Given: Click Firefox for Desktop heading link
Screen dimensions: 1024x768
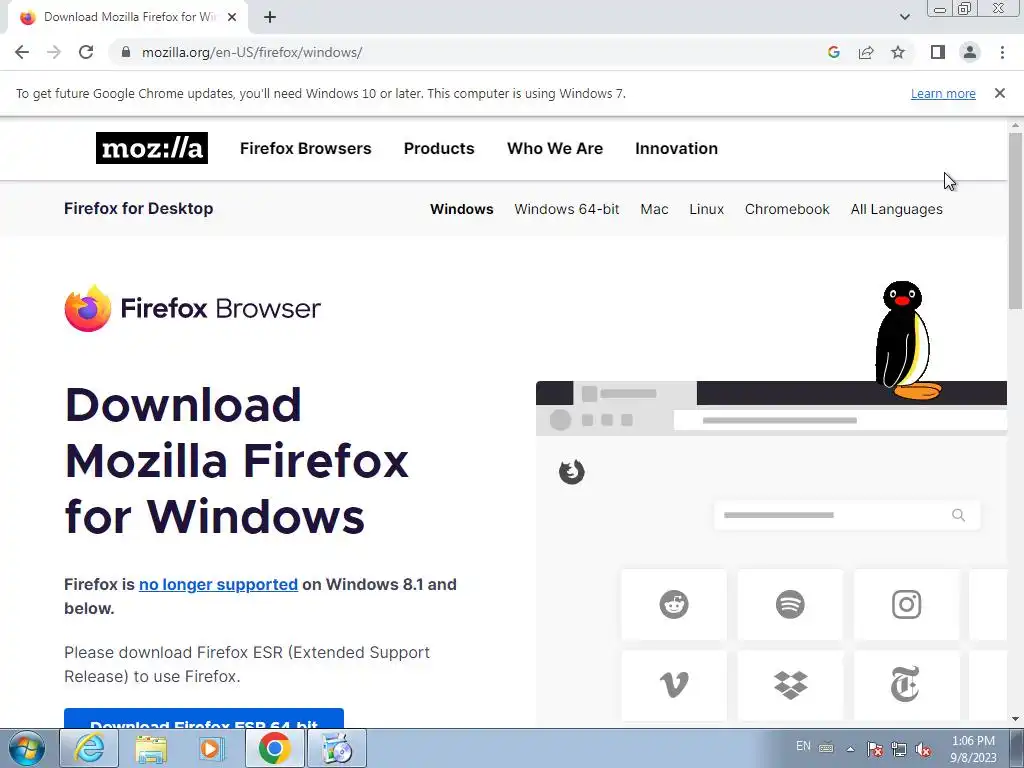Looking at the screenshot, I should pyautogui.click(x=138, y=208).
